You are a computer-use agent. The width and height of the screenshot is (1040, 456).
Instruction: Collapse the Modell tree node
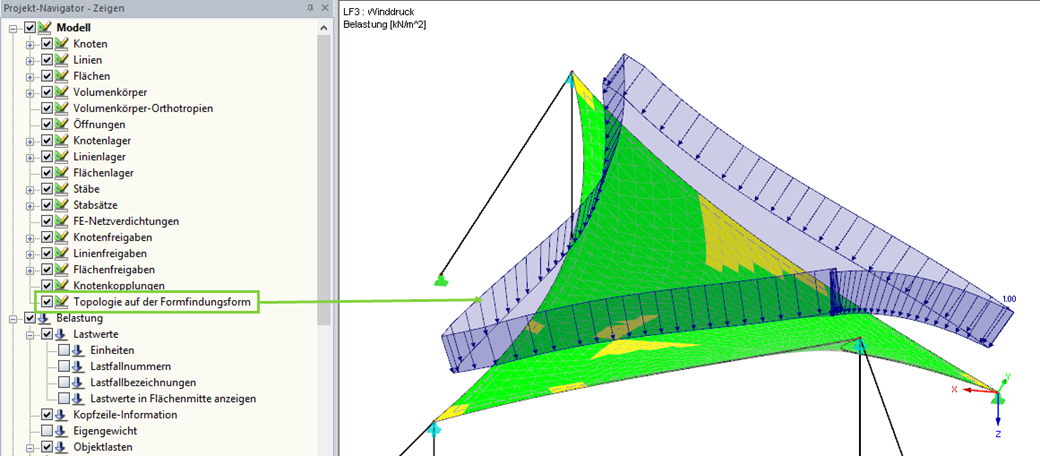coord(13,28)
